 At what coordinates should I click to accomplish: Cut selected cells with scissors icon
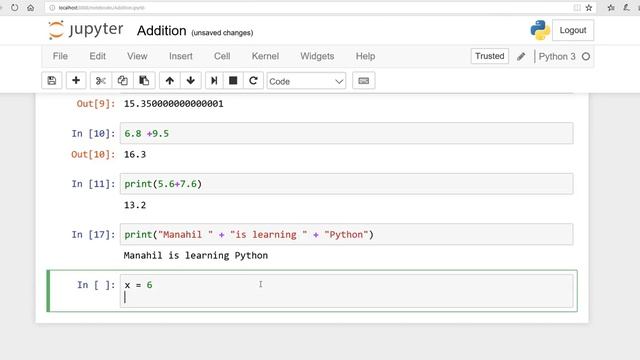coord(100,81)
